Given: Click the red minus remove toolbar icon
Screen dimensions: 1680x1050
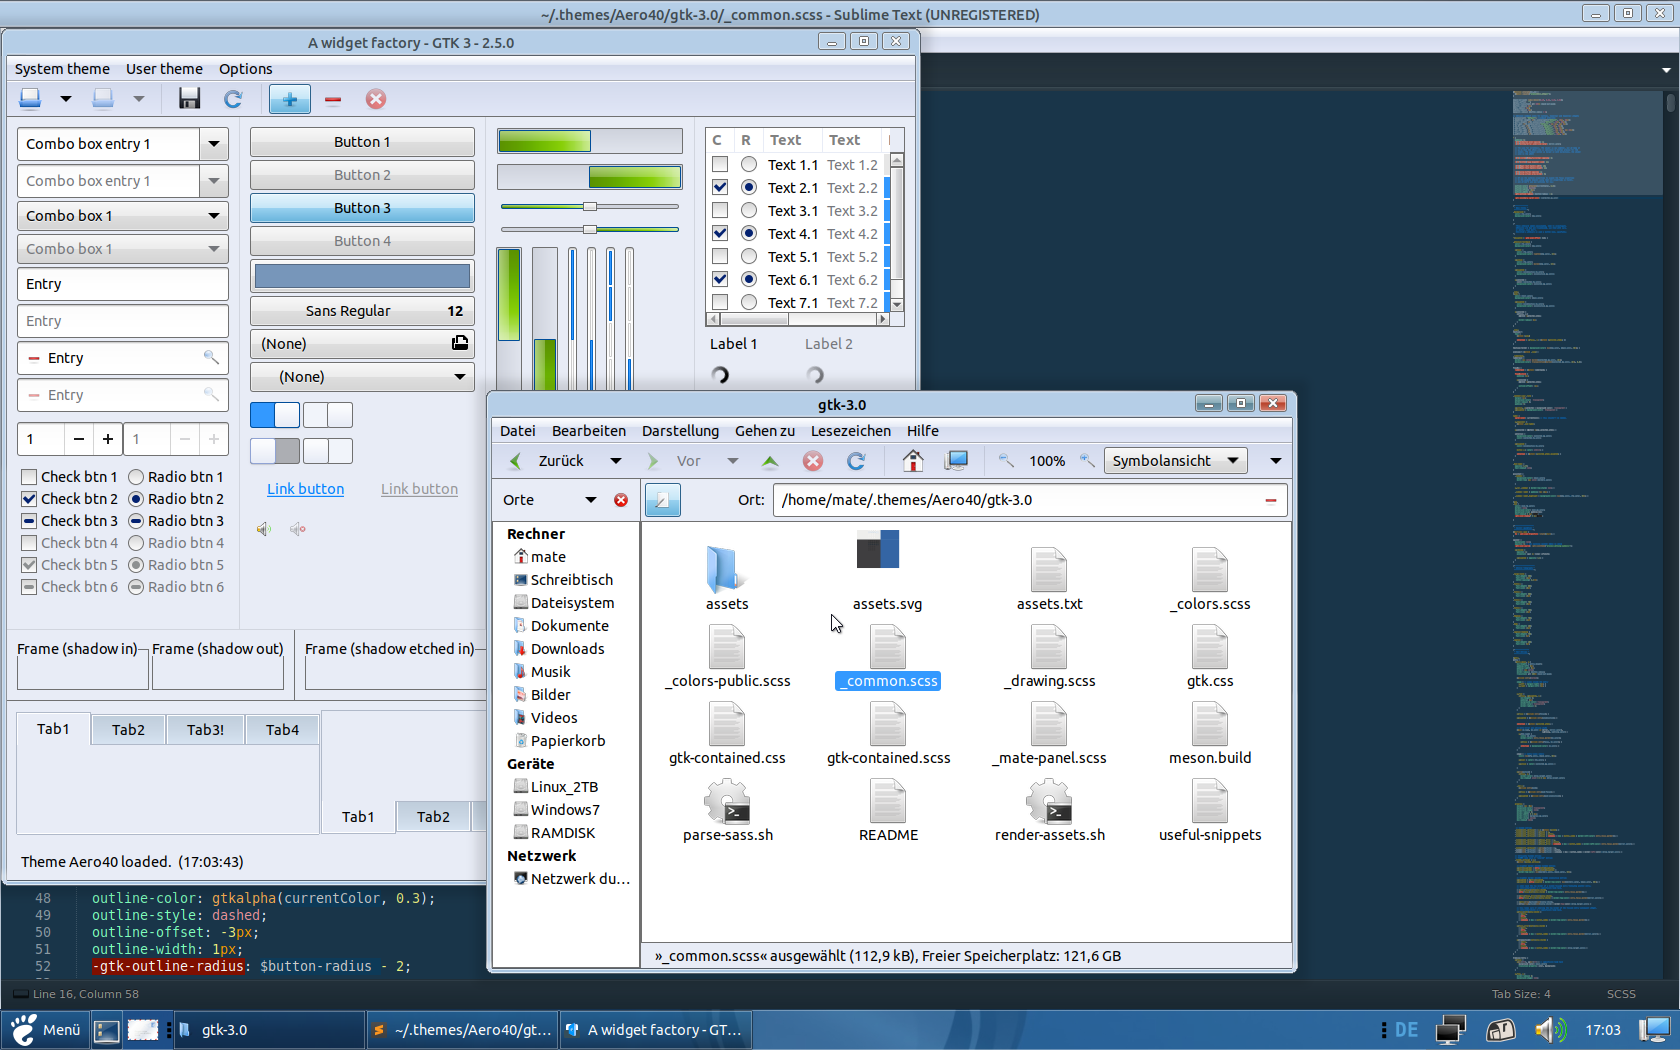Looking at the screenshot, I should coord(333,99).
